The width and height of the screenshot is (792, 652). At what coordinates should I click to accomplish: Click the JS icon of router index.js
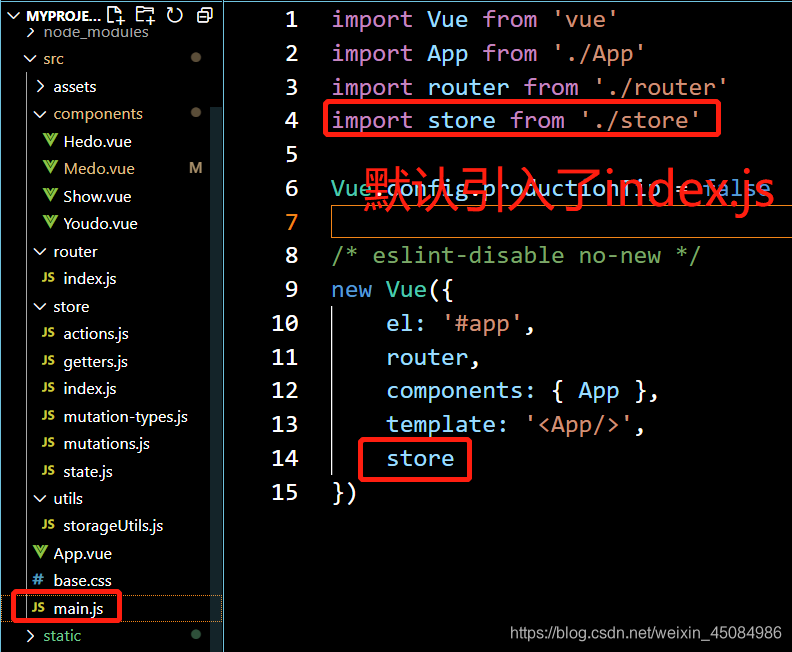(48, 277)
